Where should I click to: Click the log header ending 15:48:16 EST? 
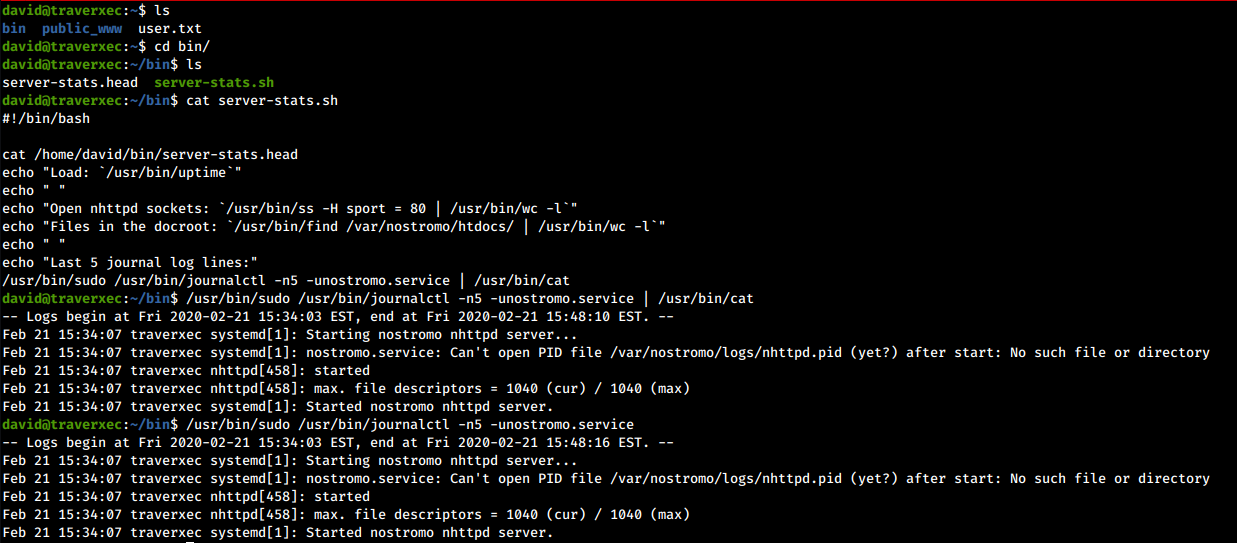[338, 443]
